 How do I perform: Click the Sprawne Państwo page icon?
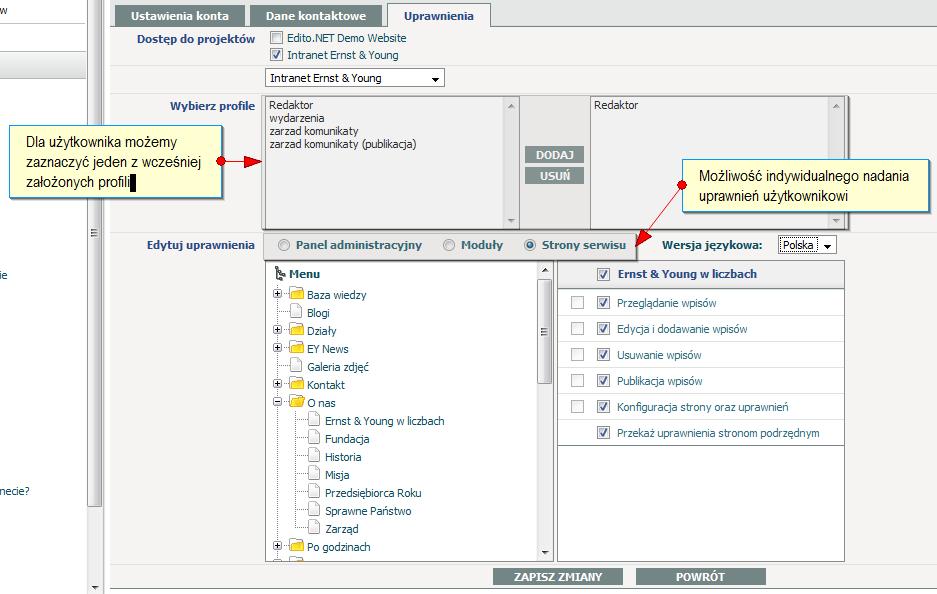pyautogui.click(x=314, y=510)
